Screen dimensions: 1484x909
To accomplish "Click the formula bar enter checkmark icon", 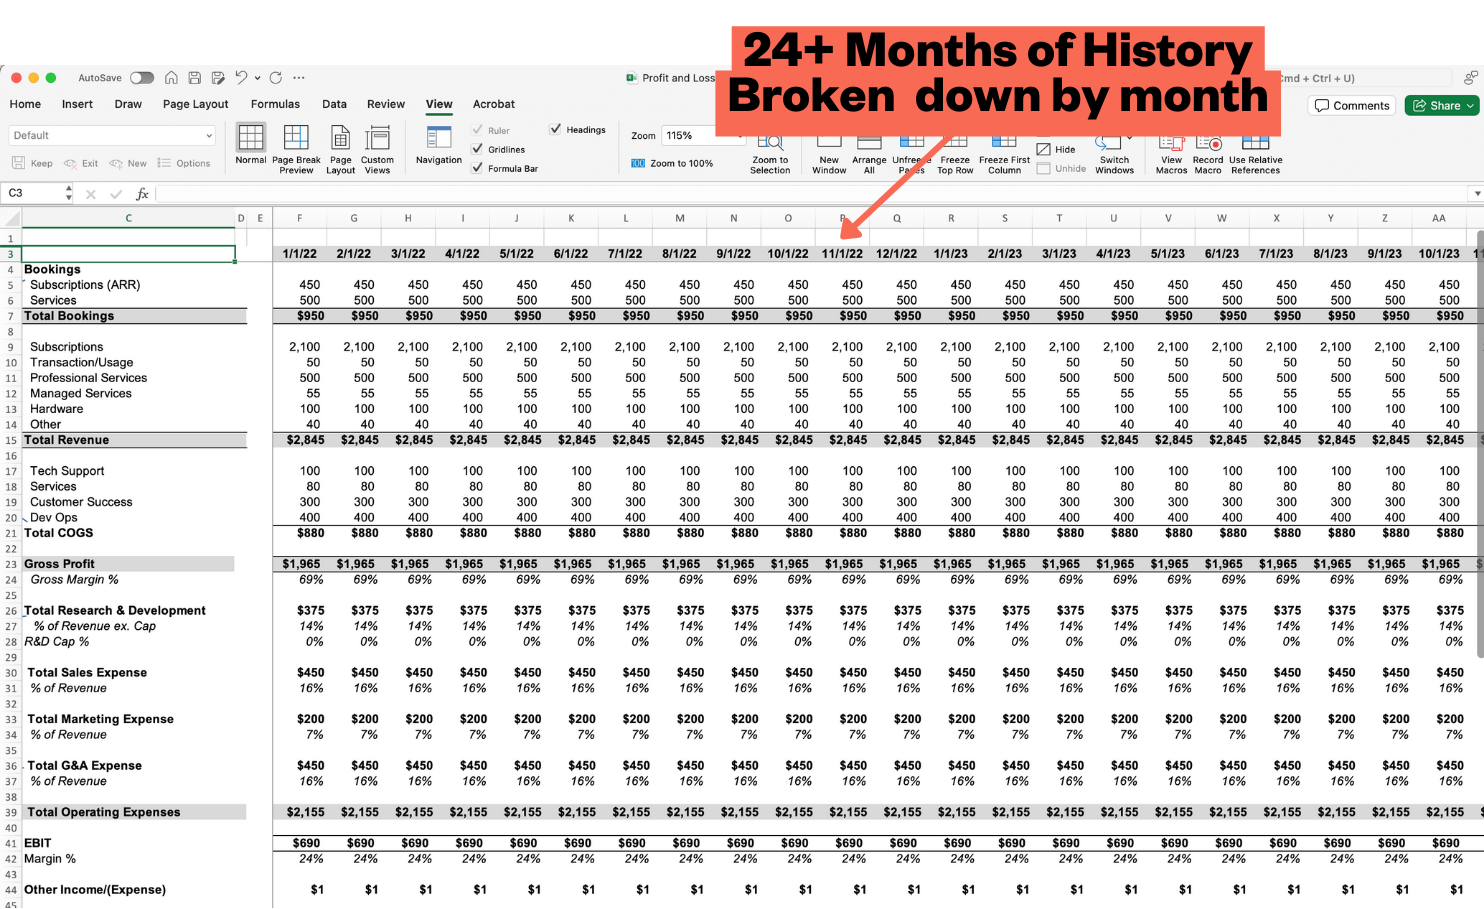I will [x=116, y=194].
